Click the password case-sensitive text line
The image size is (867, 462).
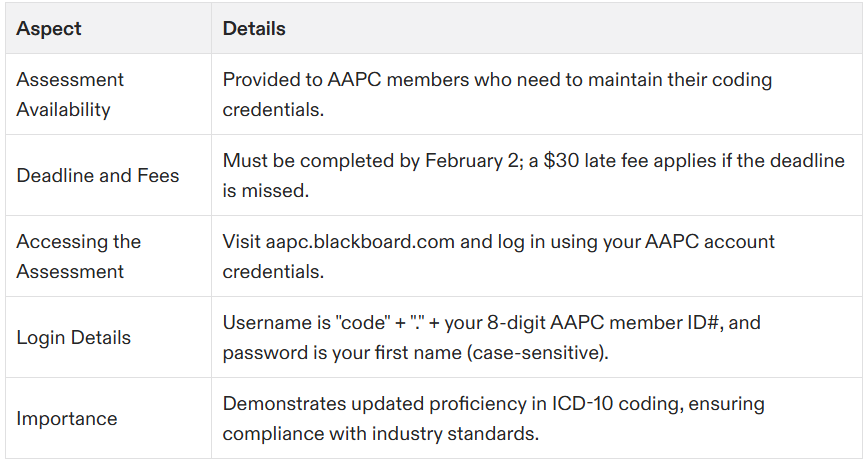pyautogui.click(x=415, y=353)
